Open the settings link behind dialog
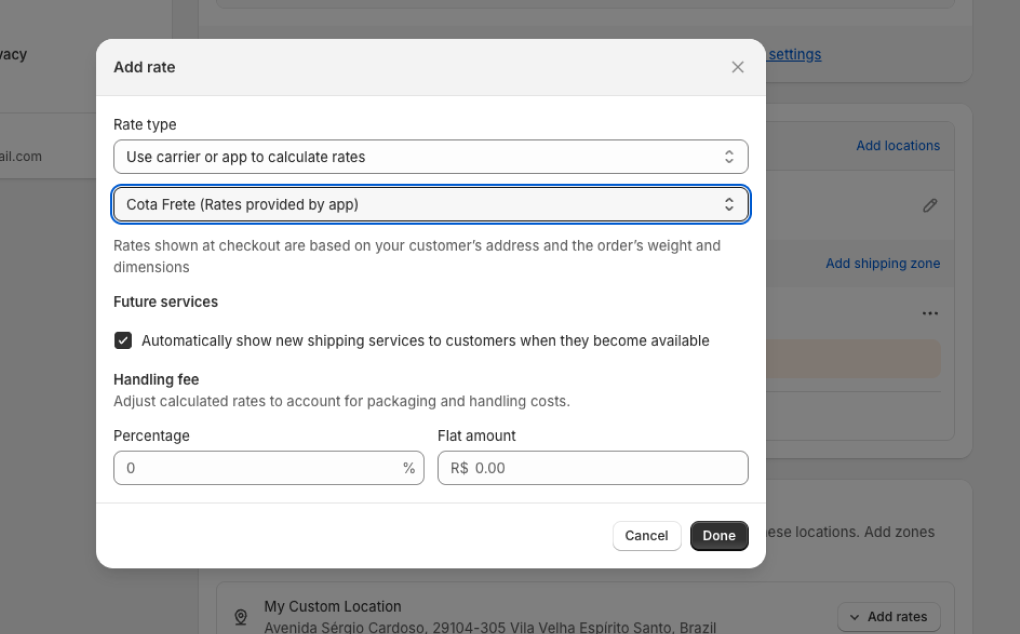Viewport: 1020px width, 634px height. [795, 55]
